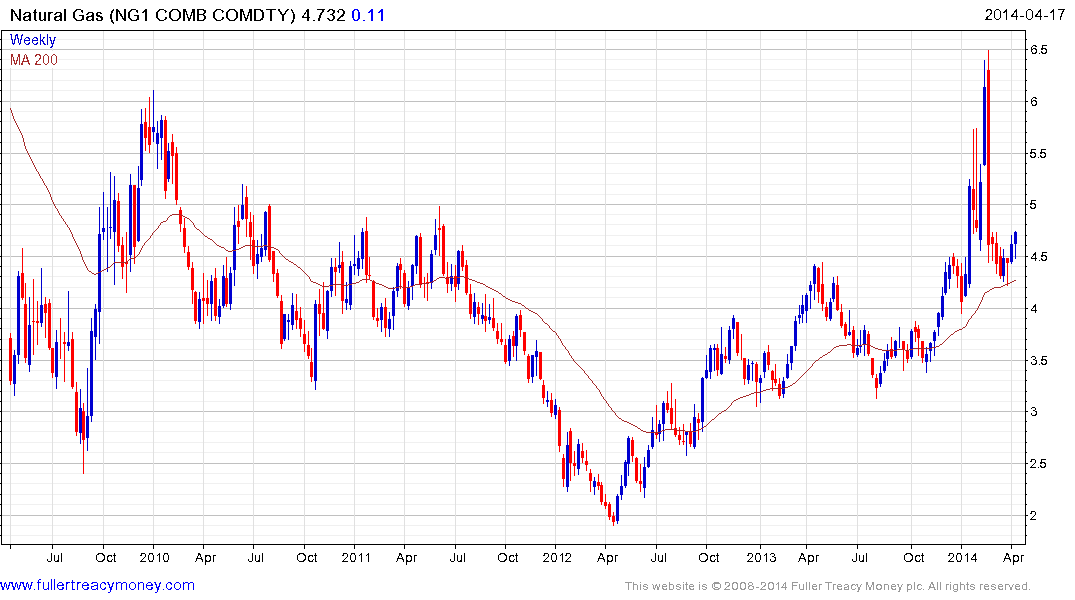
Task: Click the 3.5 price axis label
Action: coord(1039,360)
